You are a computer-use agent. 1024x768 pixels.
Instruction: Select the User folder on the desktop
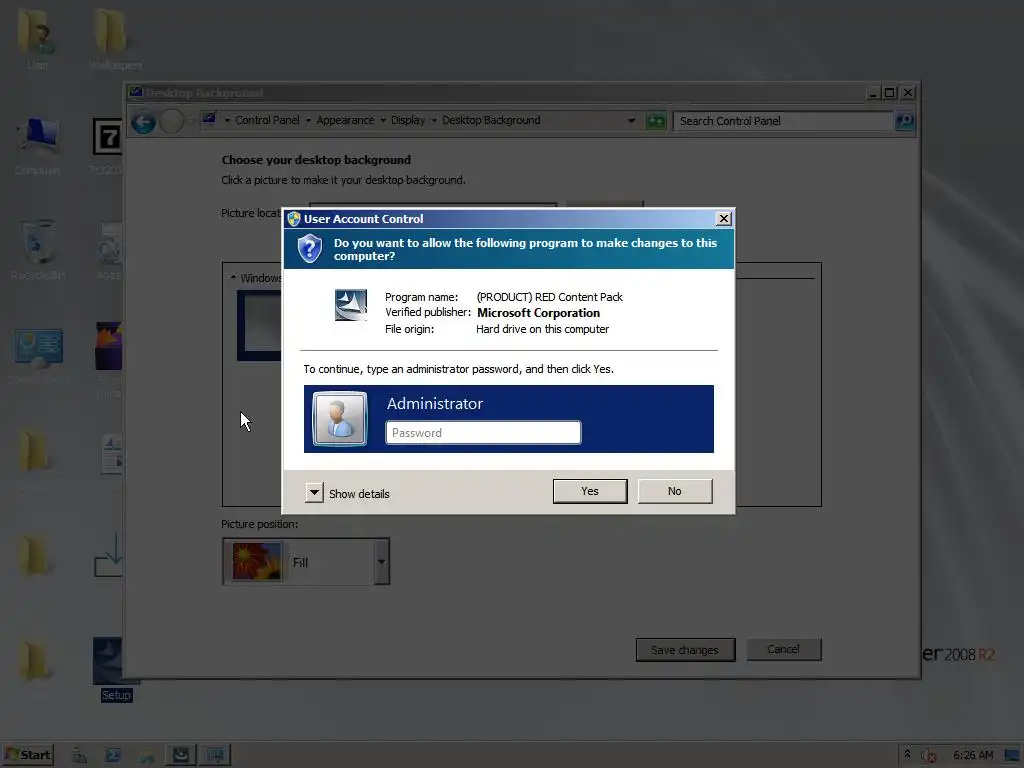(x=37, y=39)
